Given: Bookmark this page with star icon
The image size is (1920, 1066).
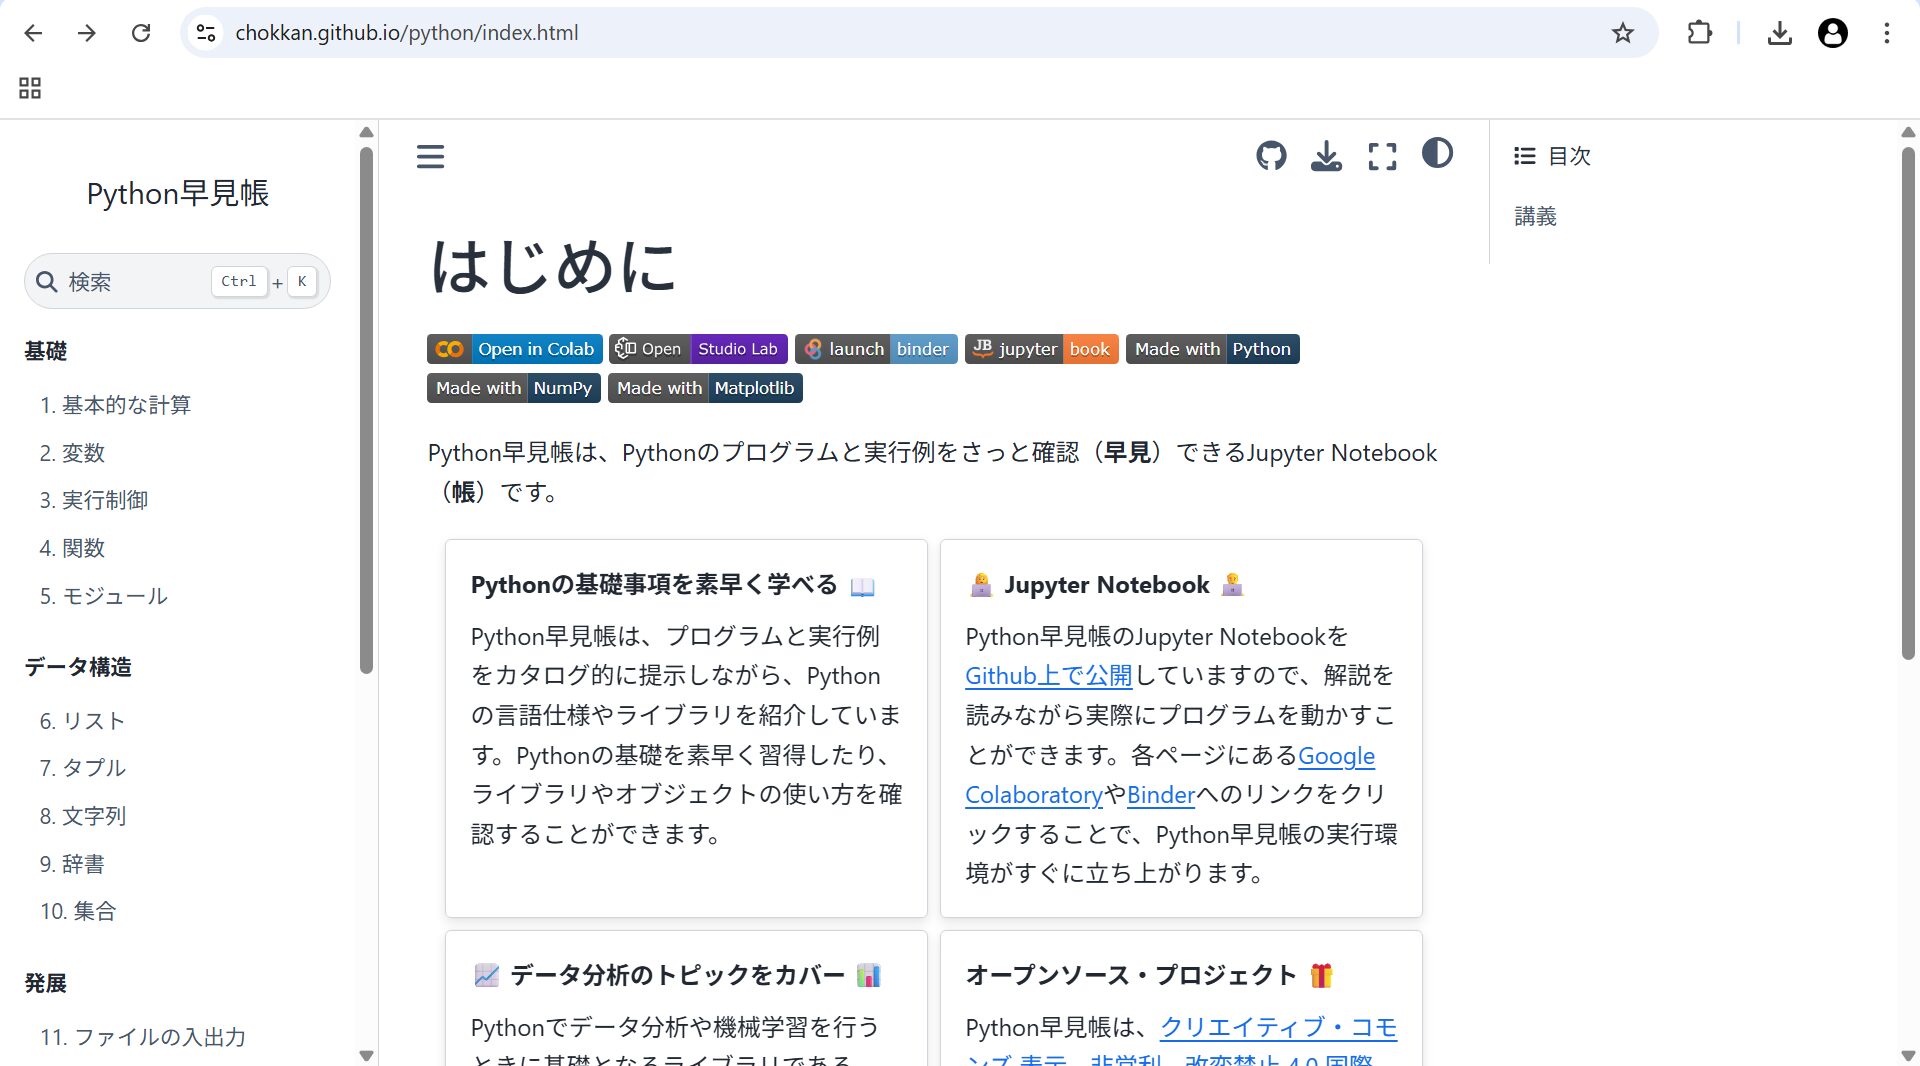Looking at the screenshot, I should (x=1622, y=33).
